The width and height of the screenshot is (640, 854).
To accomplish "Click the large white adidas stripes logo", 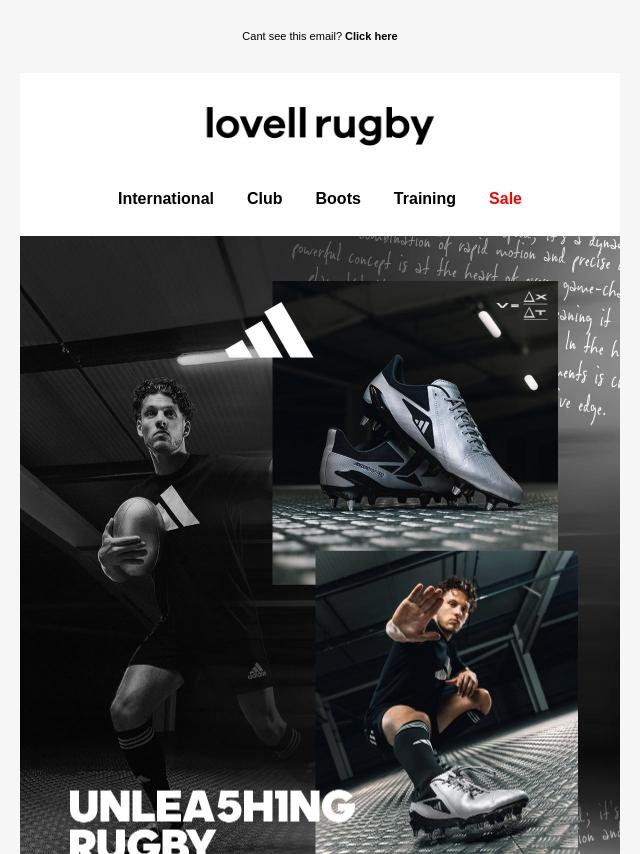I will 270,331.
